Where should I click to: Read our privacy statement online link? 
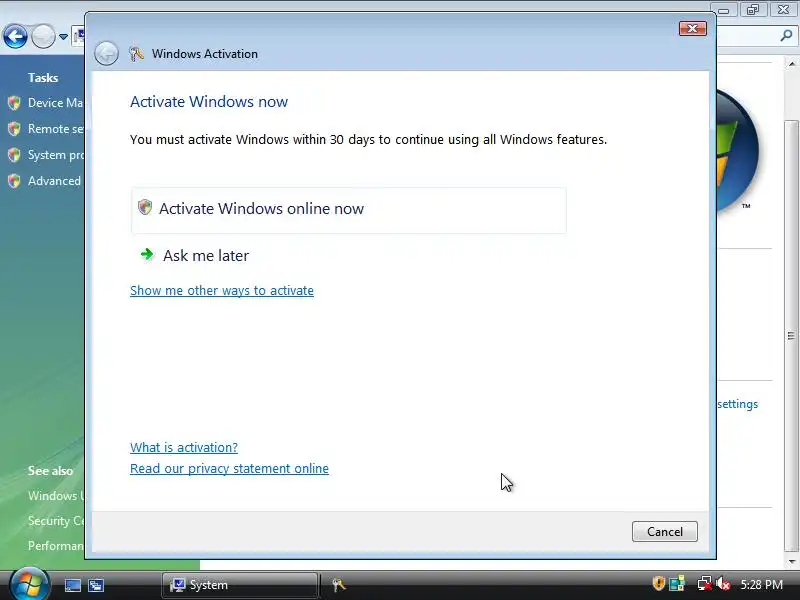pyautogui.click(x=229, y=468)
